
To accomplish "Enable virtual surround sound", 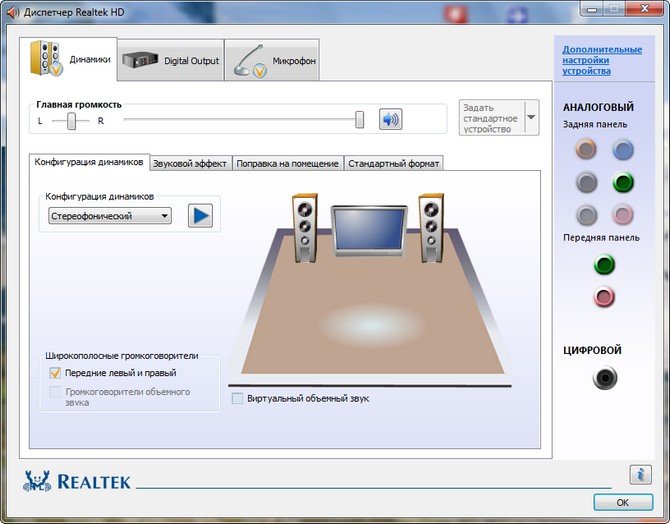I will pyautogui.click(x=237, y=398).
